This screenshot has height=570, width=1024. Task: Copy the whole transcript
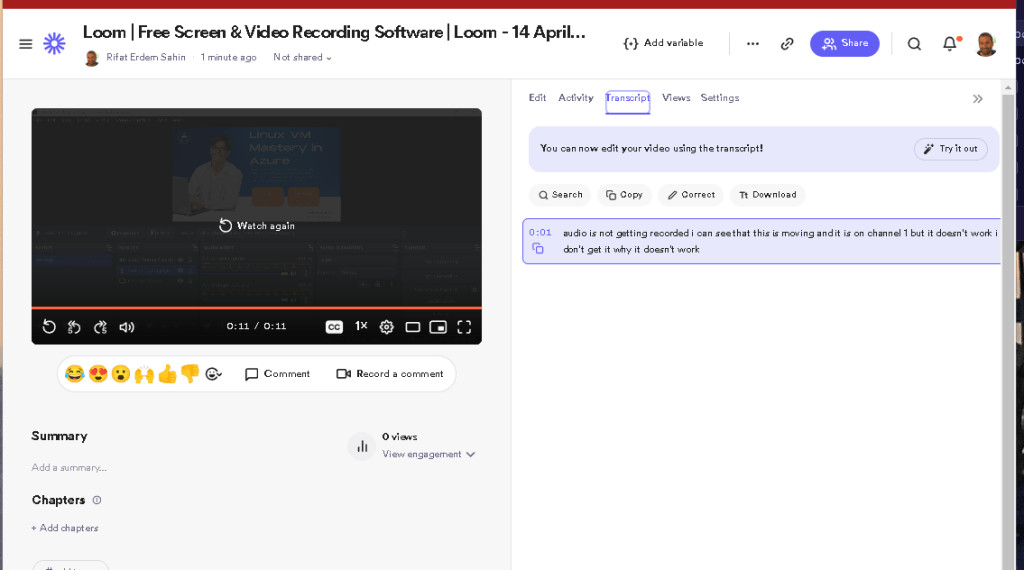point(624,195)
